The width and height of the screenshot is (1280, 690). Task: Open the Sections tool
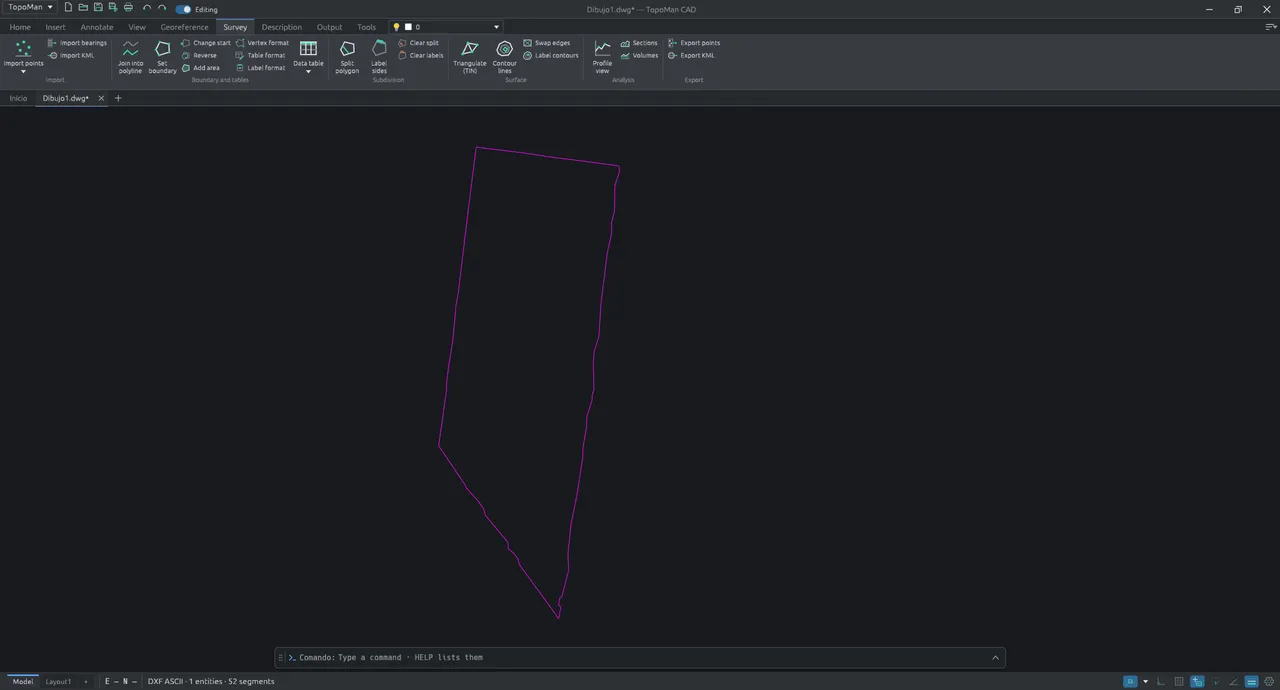click(639, 43)
